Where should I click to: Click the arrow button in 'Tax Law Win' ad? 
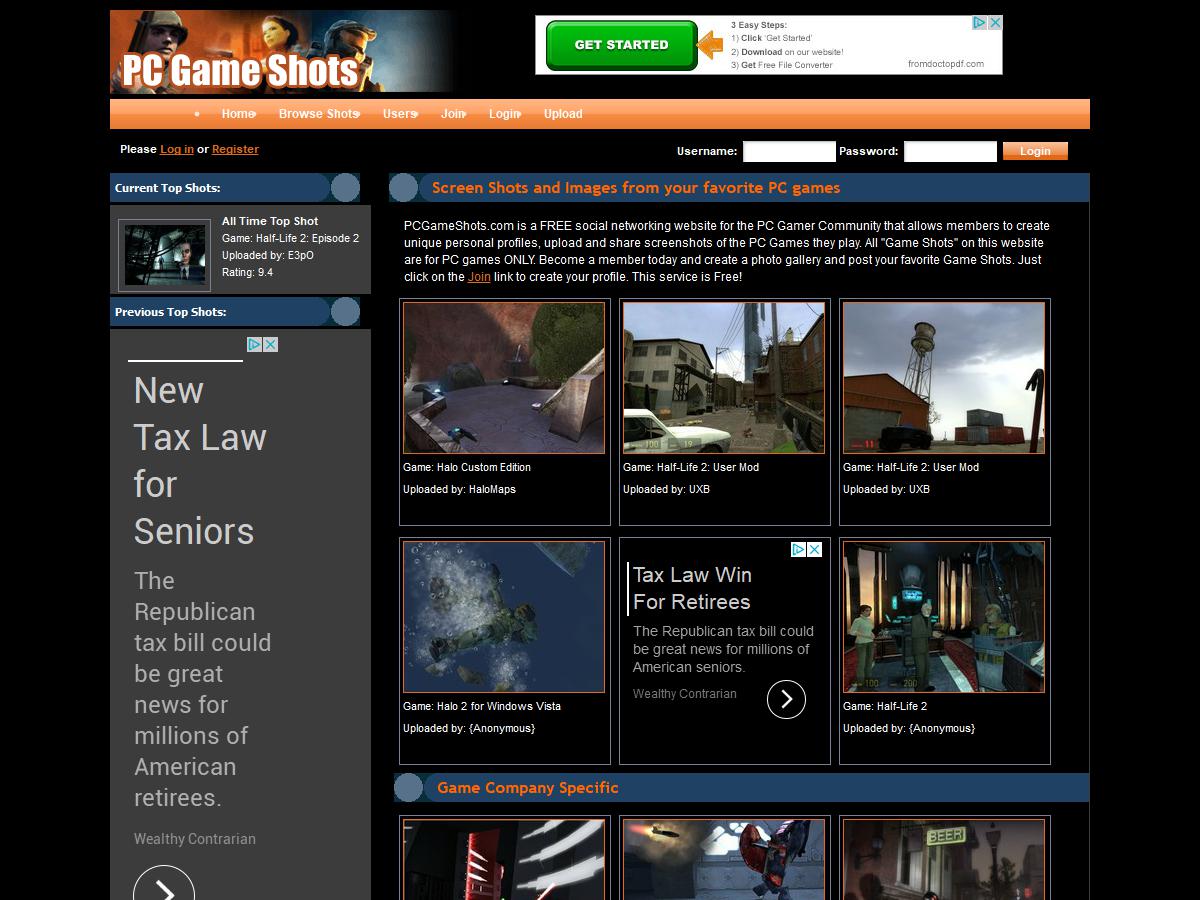[786, 699]
